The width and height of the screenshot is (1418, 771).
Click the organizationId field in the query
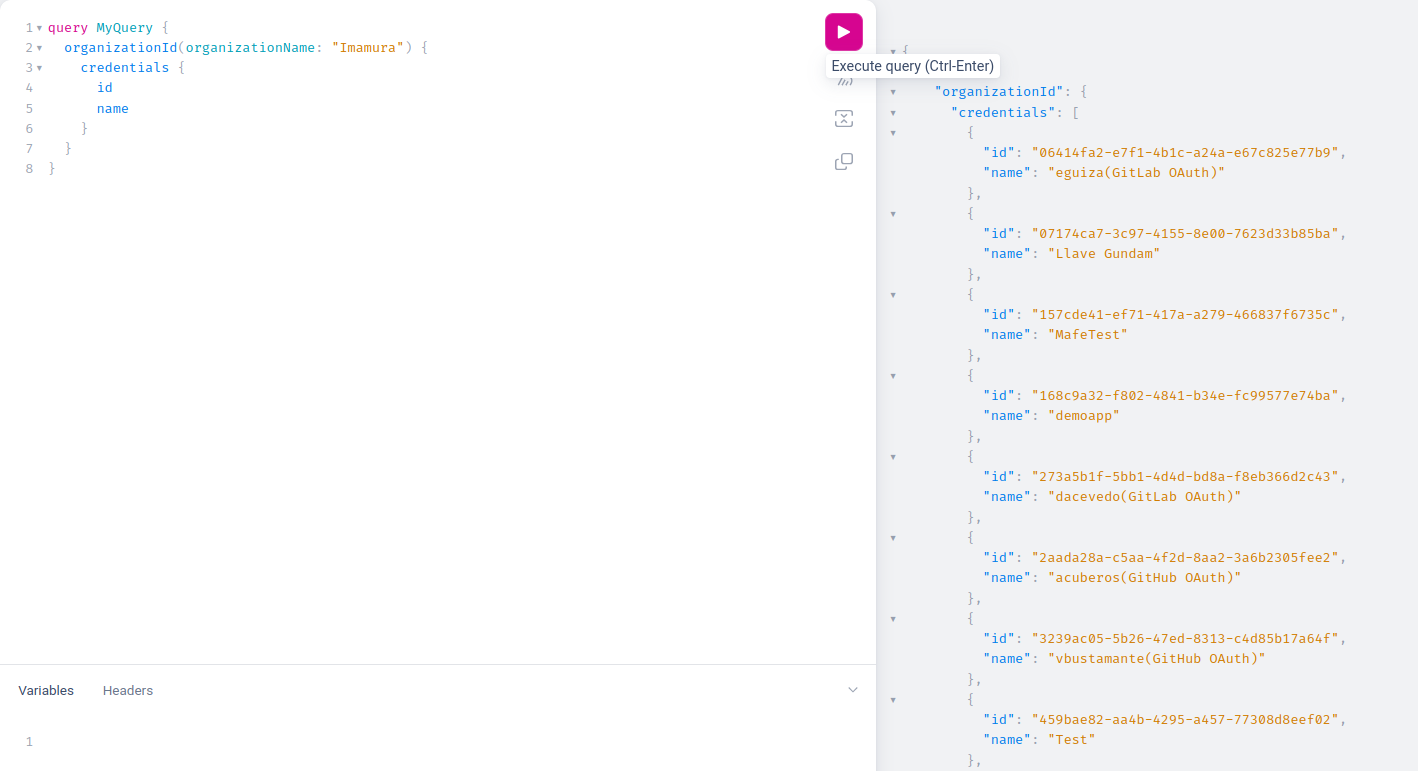coord(121,47)
